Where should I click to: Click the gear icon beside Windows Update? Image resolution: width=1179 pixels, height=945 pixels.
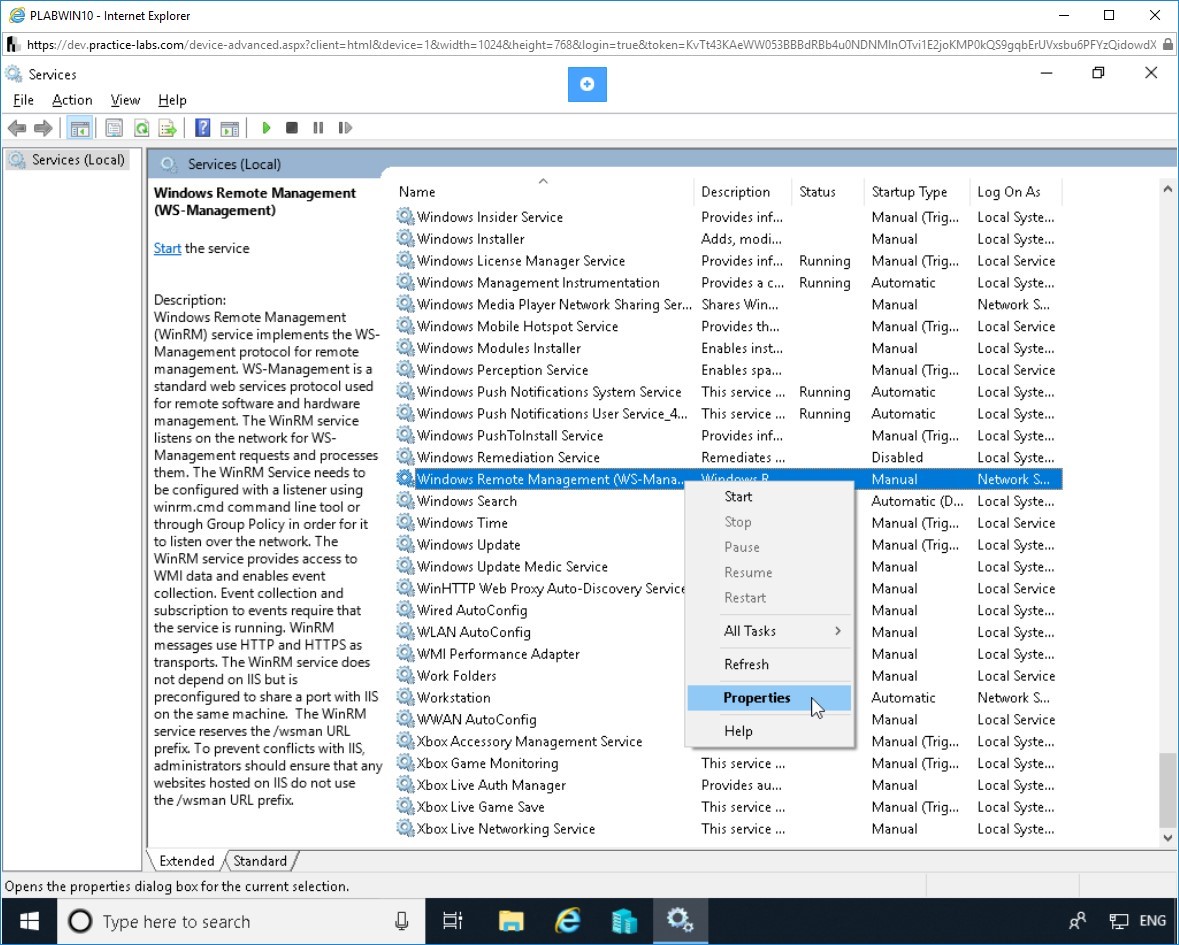tap(405, 544)
